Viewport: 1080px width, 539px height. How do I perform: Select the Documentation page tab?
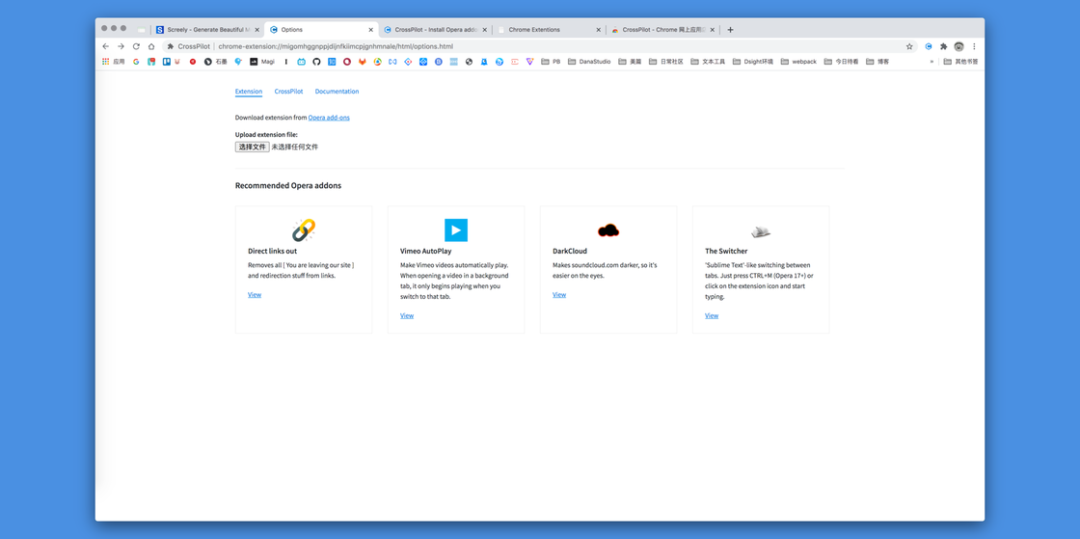pyautogui.click(x=337, y=92)
